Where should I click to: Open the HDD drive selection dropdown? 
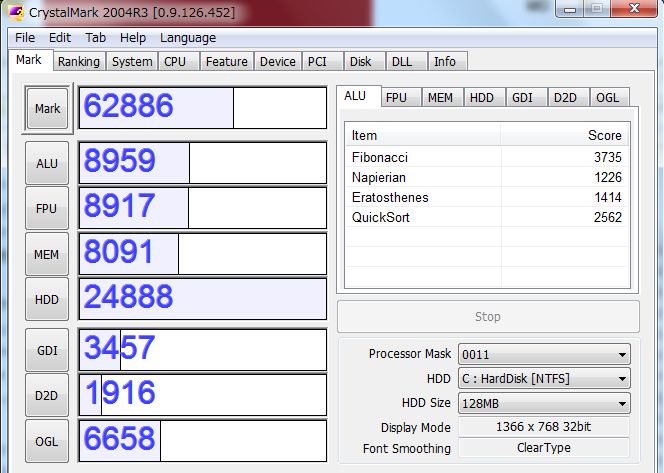[x=544, y=378]
